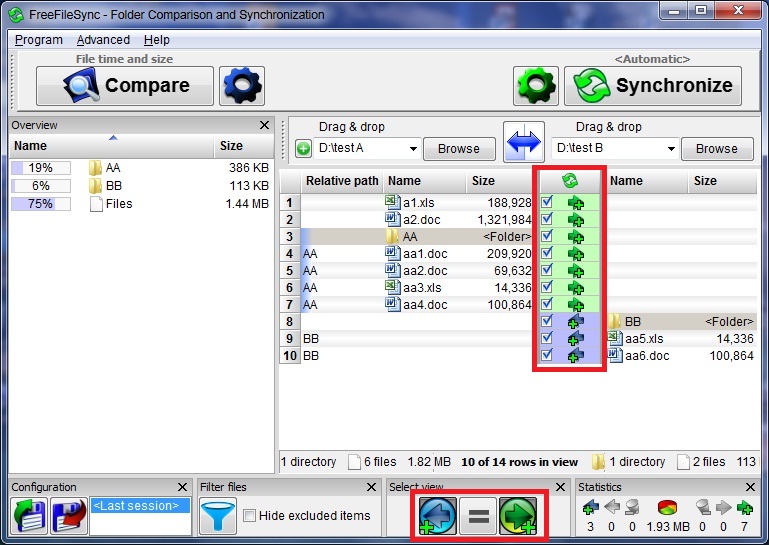
Task: Save configuration floppy disk icon
Action: click(69, 516)
